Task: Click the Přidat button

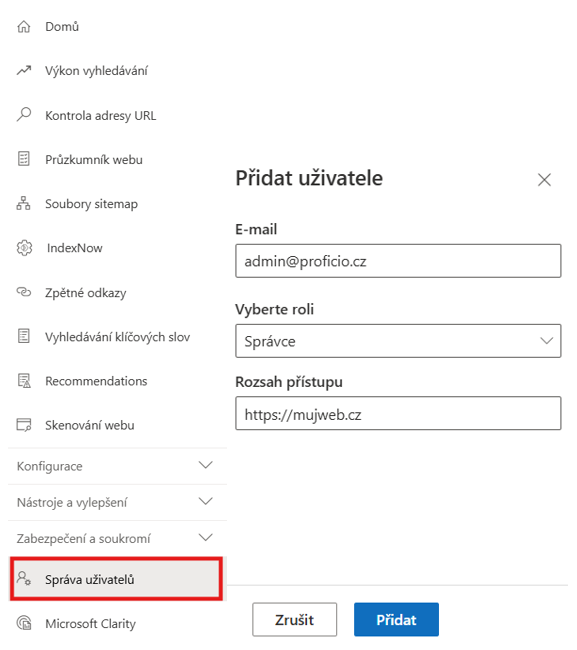Action: pyautogui.click(x=396, y=619)
